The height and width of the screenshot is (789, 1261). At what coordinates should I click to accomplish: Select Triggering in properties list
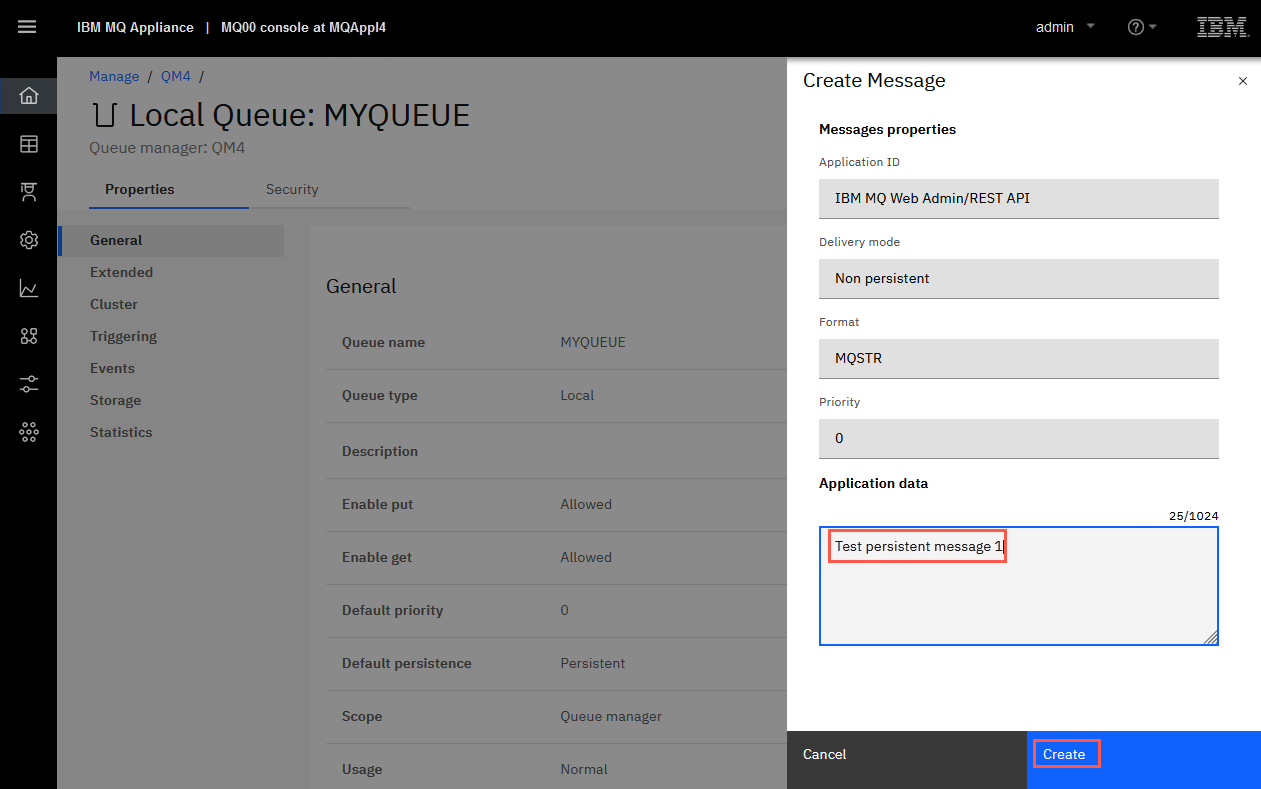pos(171,336)
